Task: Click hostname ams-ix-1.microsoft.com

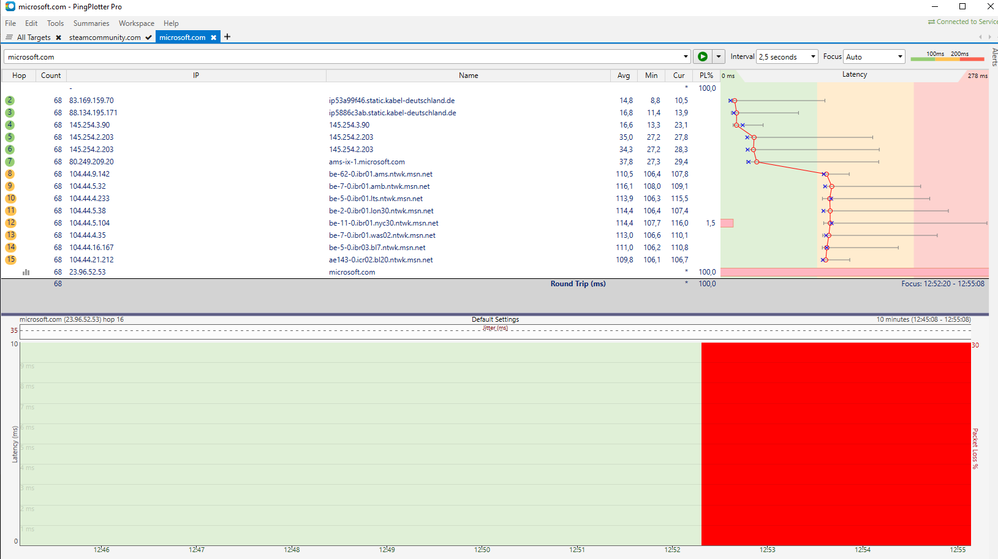Action: click(367, 162)
